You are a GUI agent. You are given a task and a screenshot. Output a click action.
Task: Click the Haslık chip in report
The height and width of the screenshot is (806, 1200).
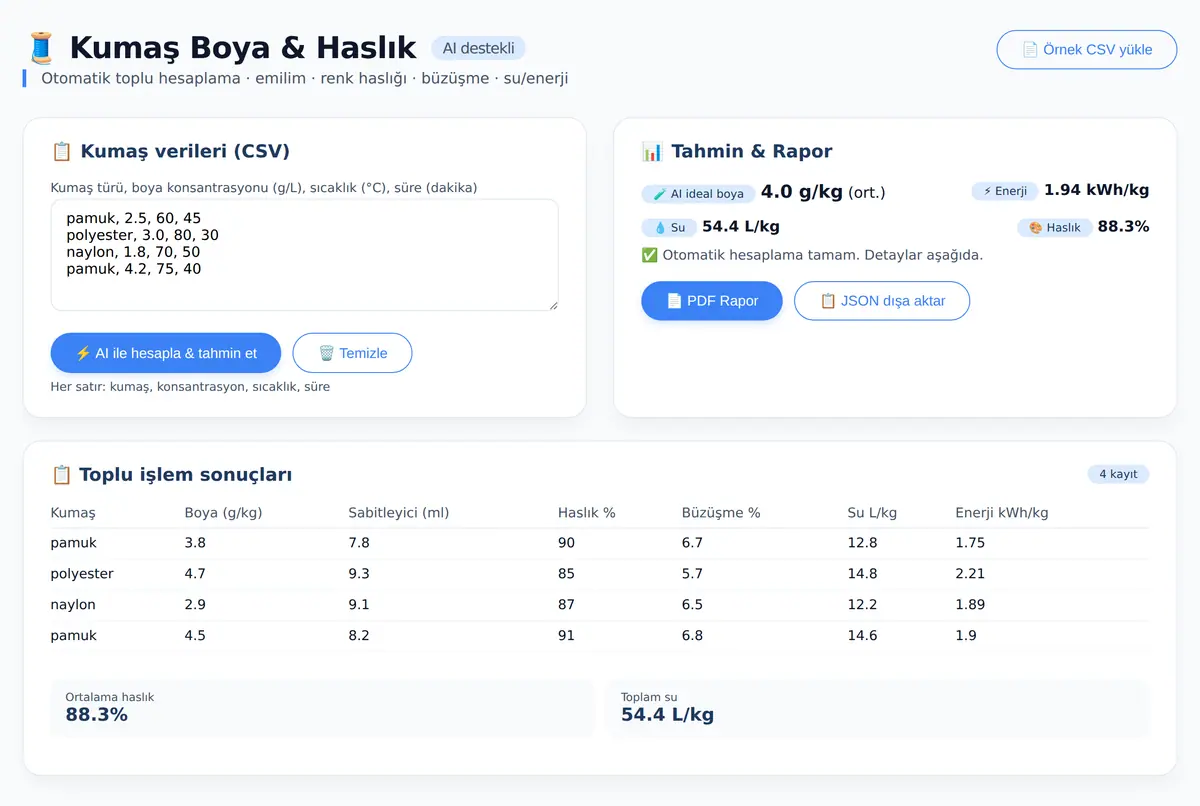(x=1055, y=227)
